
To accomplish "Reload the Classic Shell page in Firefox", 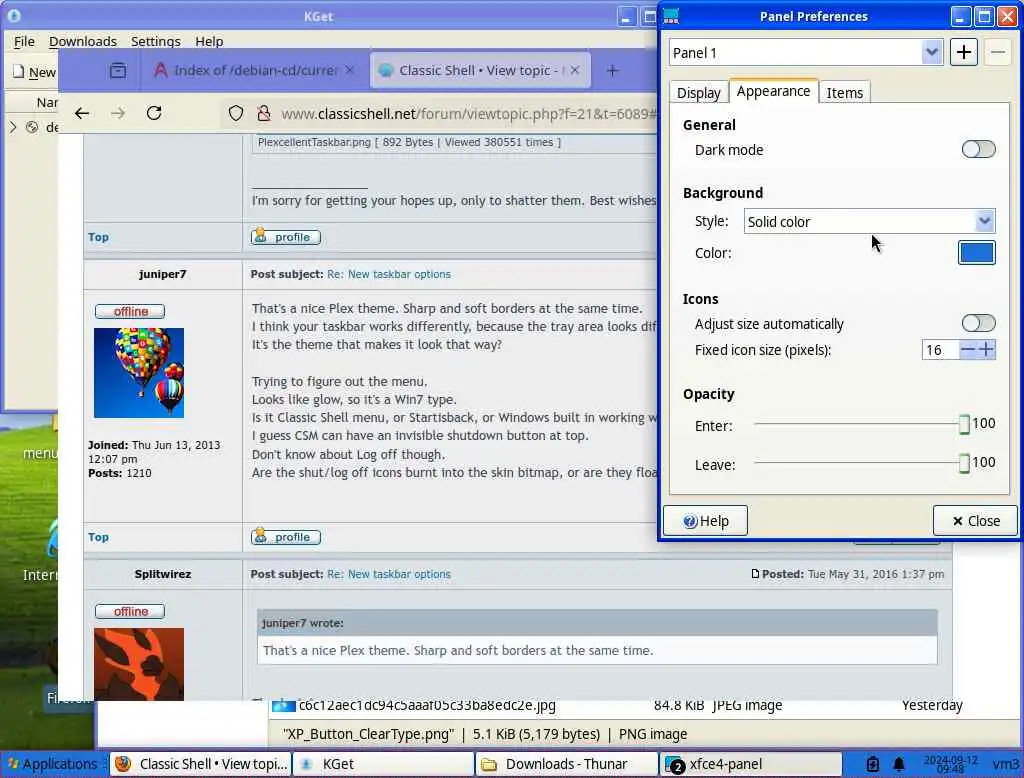I will (x=154, y=113).
